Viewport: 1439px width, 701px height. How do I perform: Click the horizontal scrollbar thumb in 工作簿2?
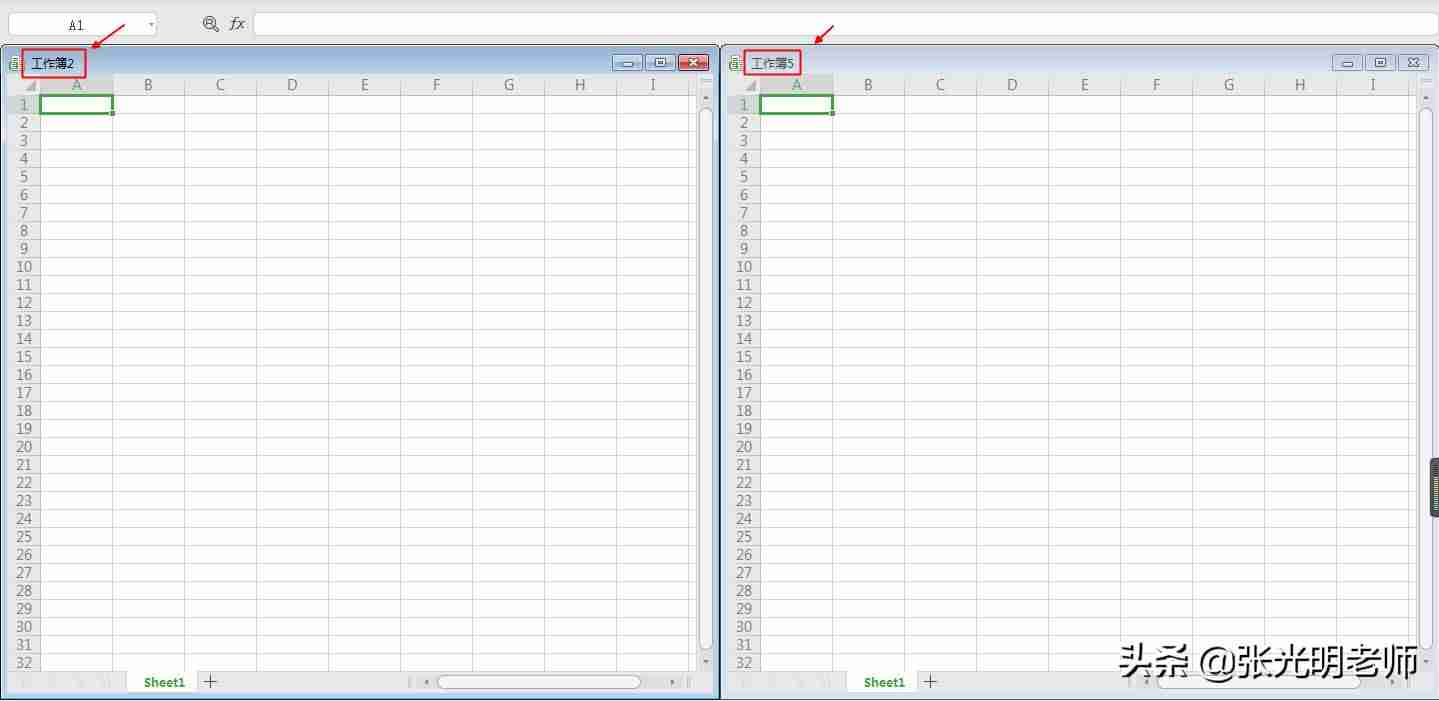pos(539,682)
